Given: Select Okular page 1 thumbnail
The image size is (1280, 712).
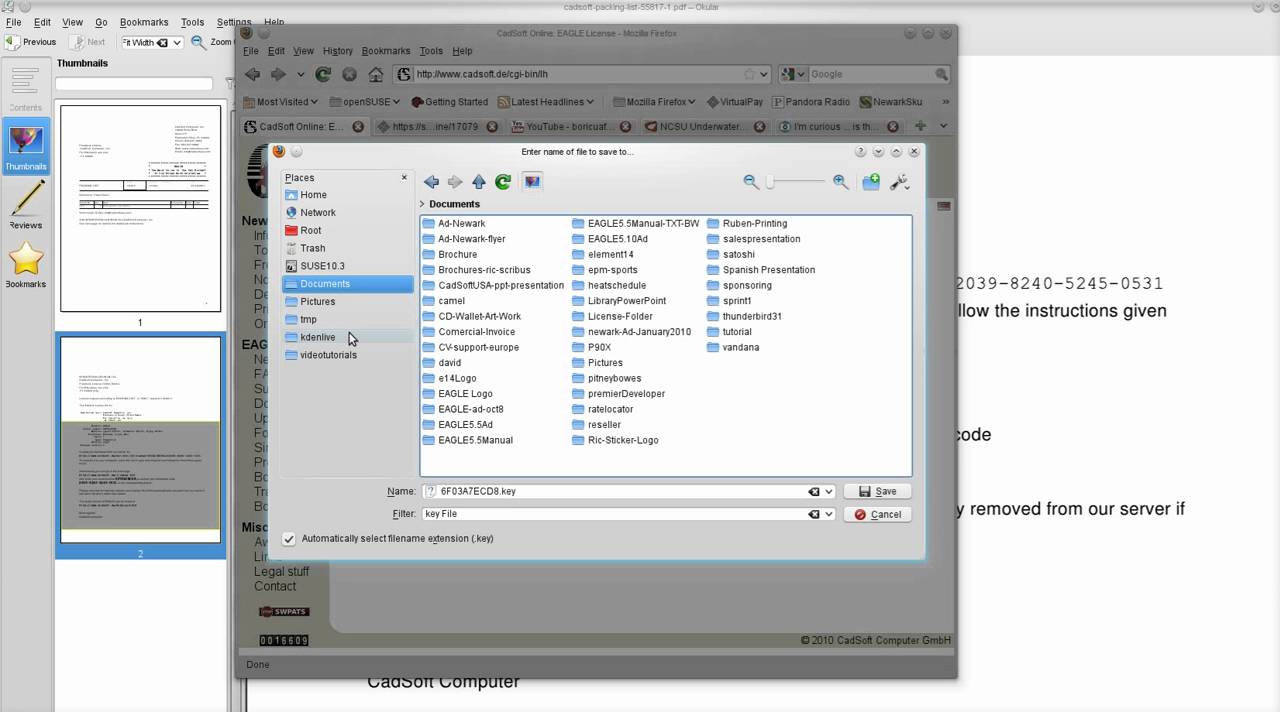Looking at the screenshot, I should coord(140,209).
